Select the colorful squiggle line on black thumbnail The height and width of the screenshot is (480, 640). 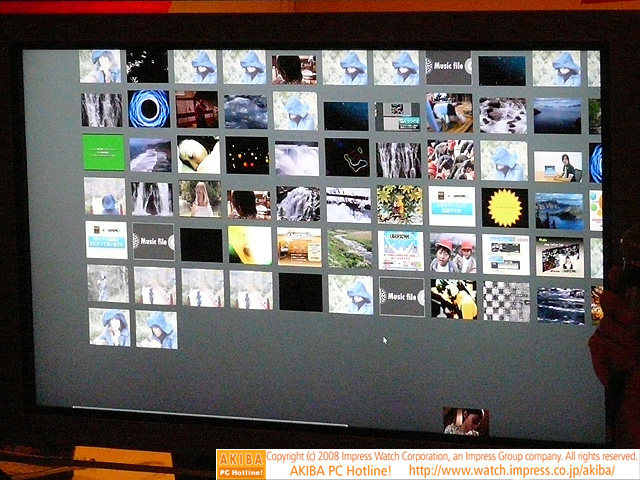click(x=347, y=157)
